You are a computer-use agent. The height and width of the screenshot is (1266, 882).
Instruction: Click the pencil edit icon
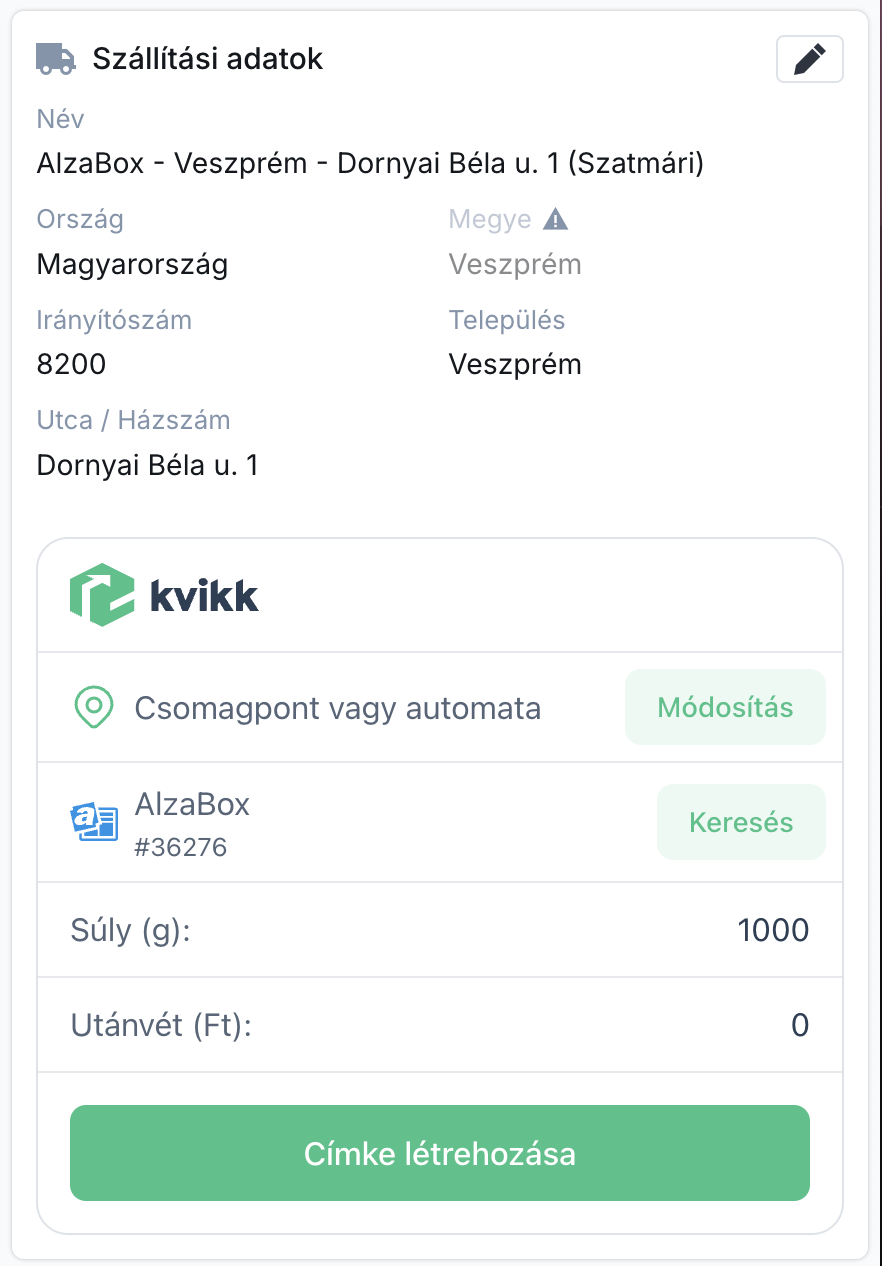click(x=809, y=59)
